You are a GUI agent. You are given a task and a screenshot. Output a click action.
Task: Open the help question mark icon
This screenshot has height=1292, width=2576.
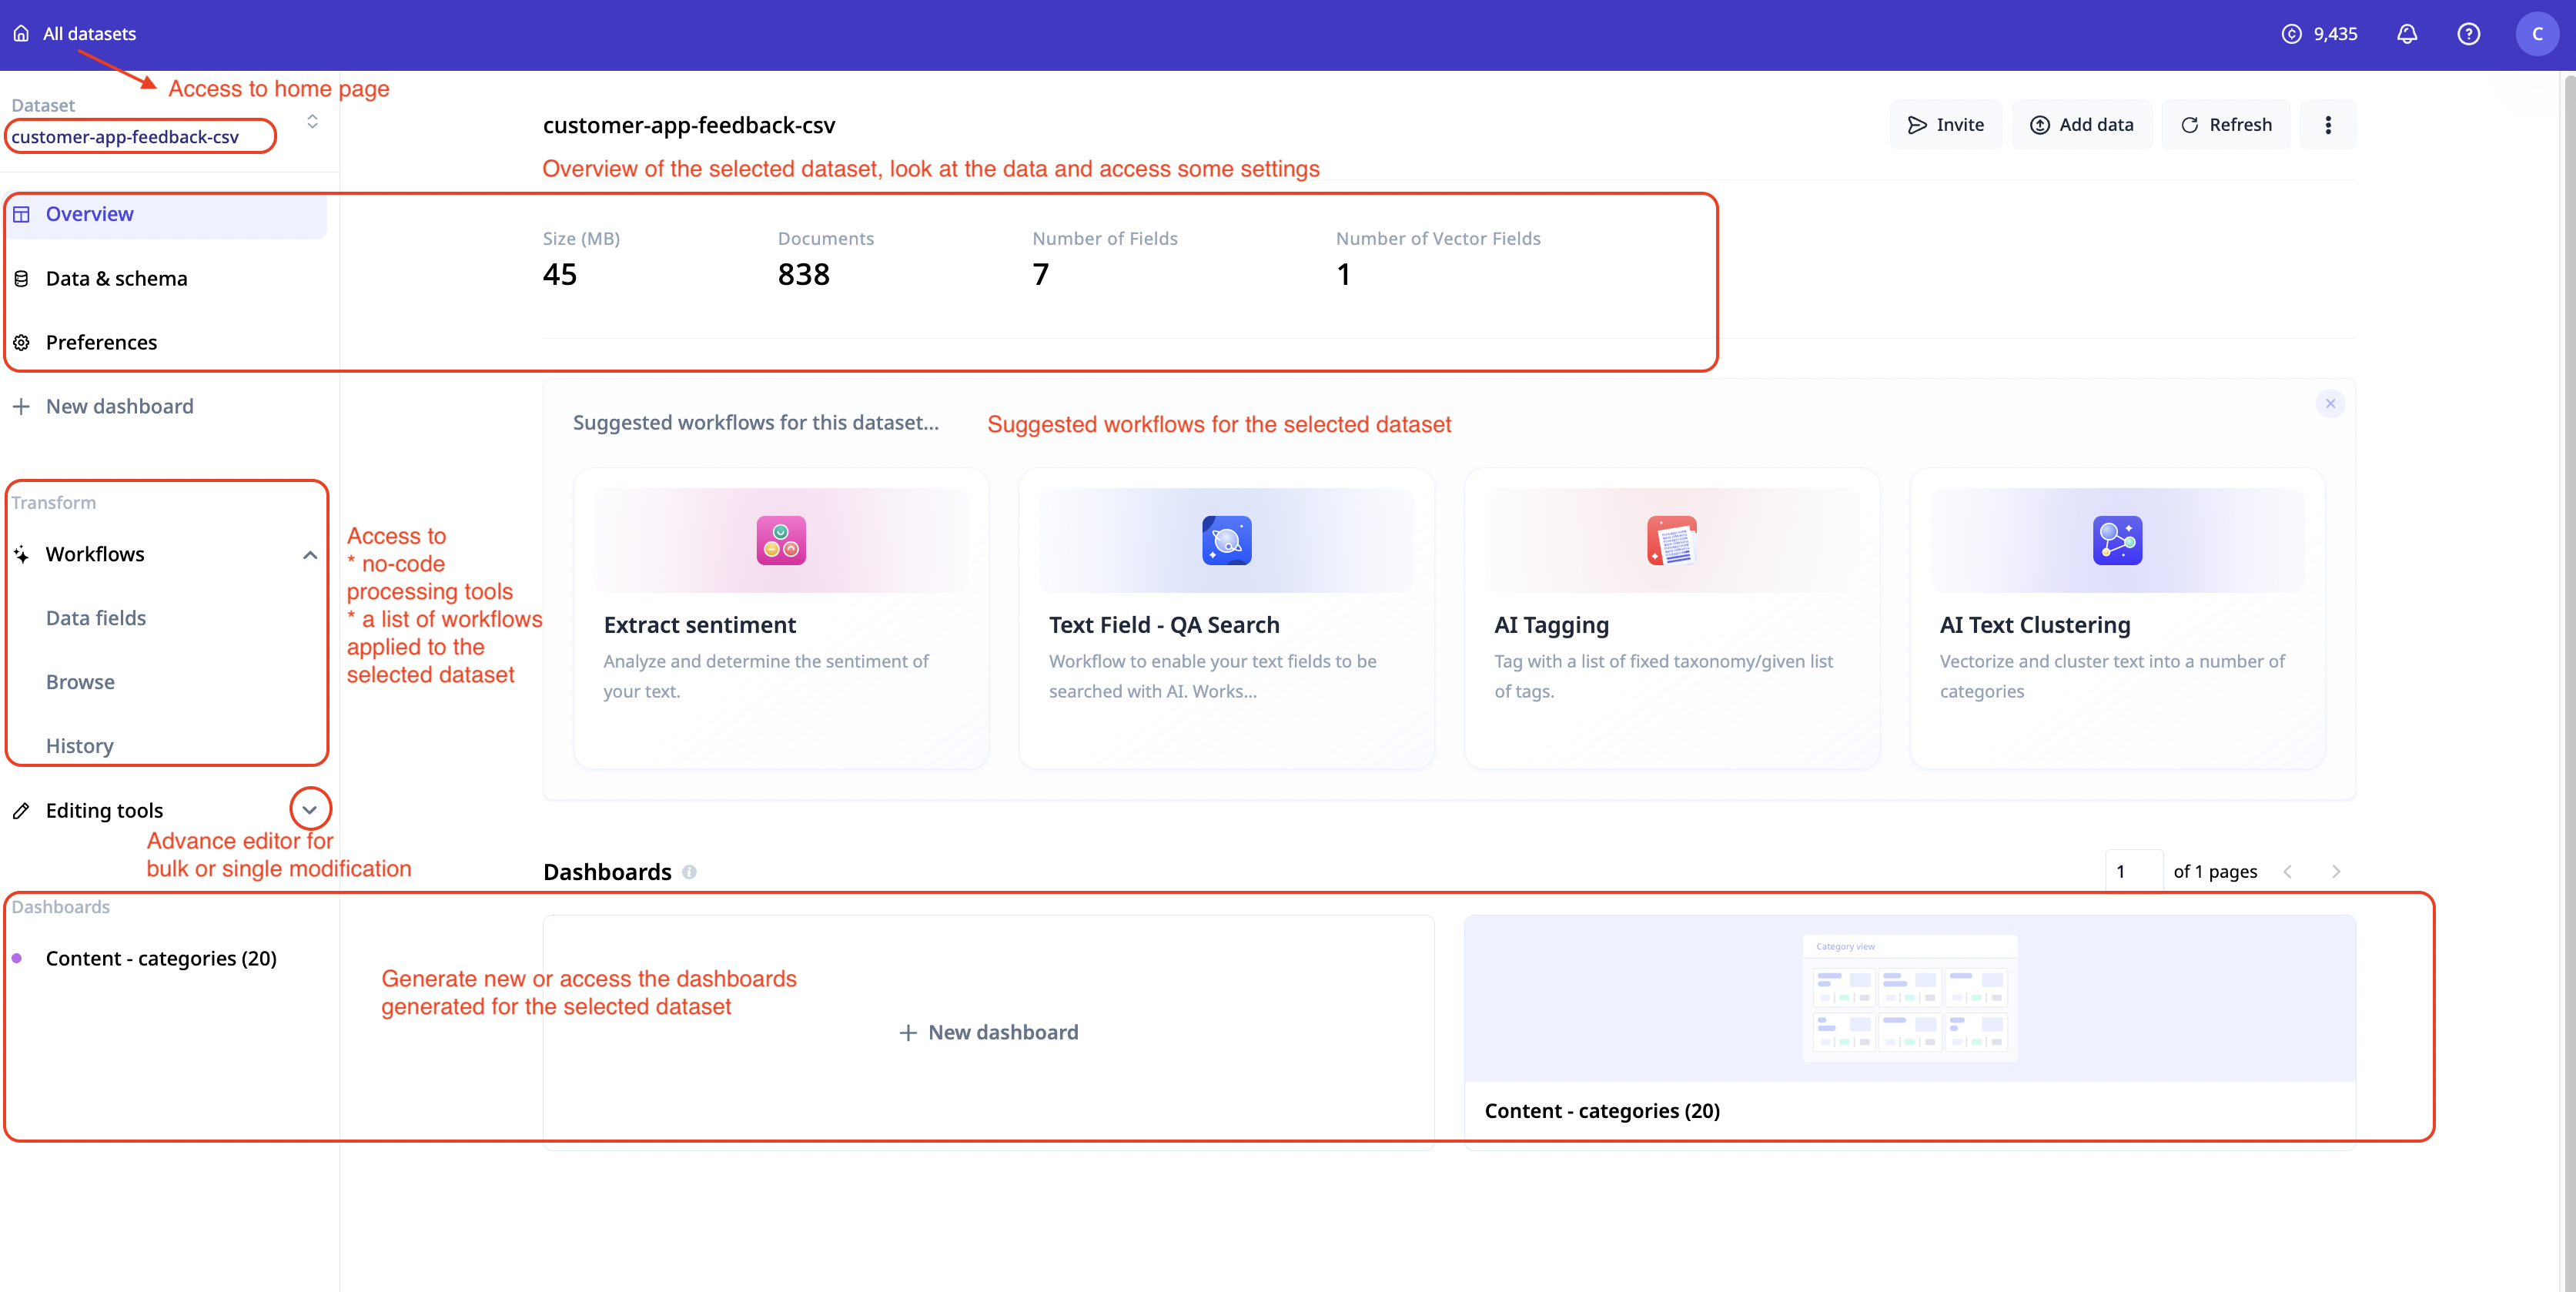pyautogui.click(x=2468, y=34)
